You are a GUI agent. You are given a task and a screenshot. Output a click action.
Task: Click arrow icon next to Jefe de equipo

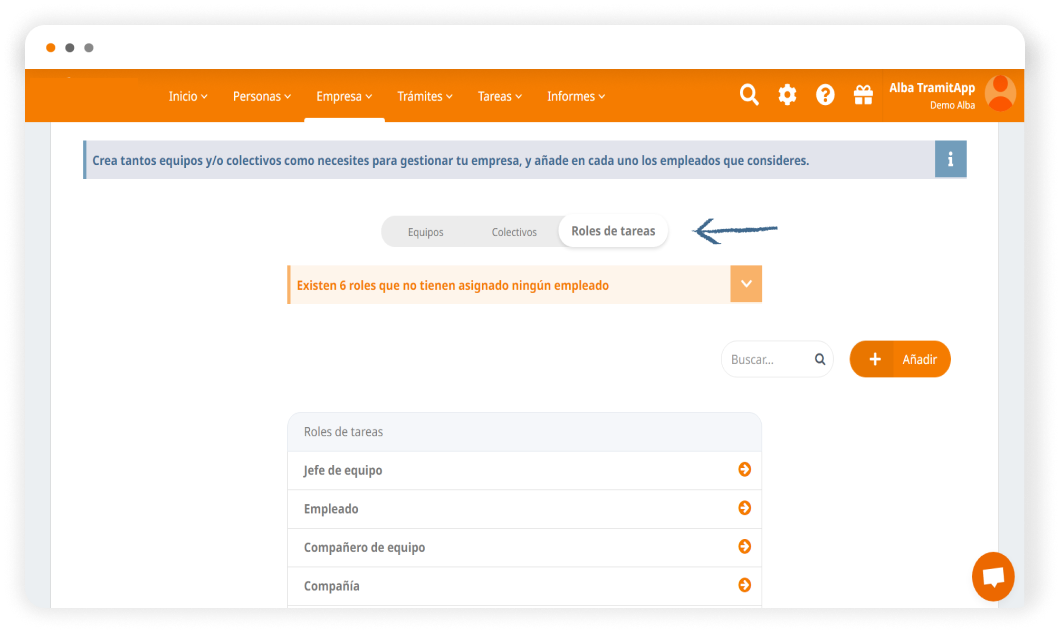(744, 470)
